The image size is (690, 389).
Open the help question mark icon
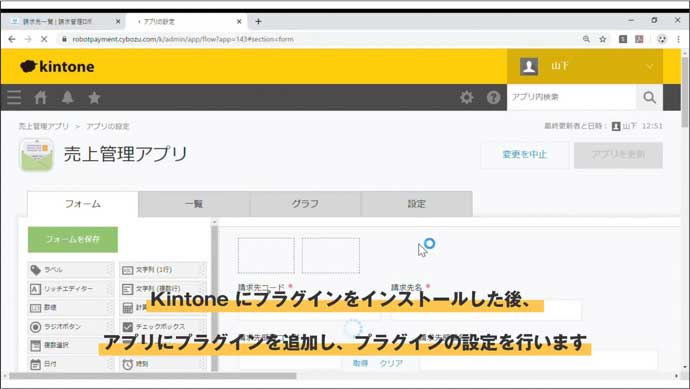[x=493, y=97]
